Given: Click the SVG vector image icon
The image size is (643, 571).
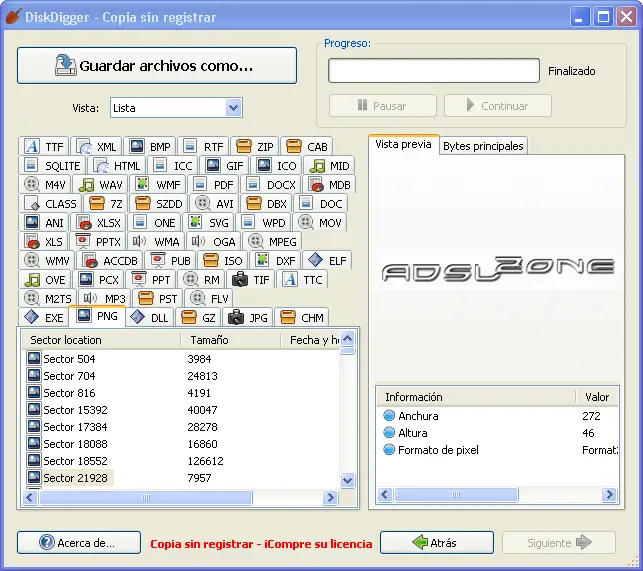Looking at the screenshot, I should point(195,222).
